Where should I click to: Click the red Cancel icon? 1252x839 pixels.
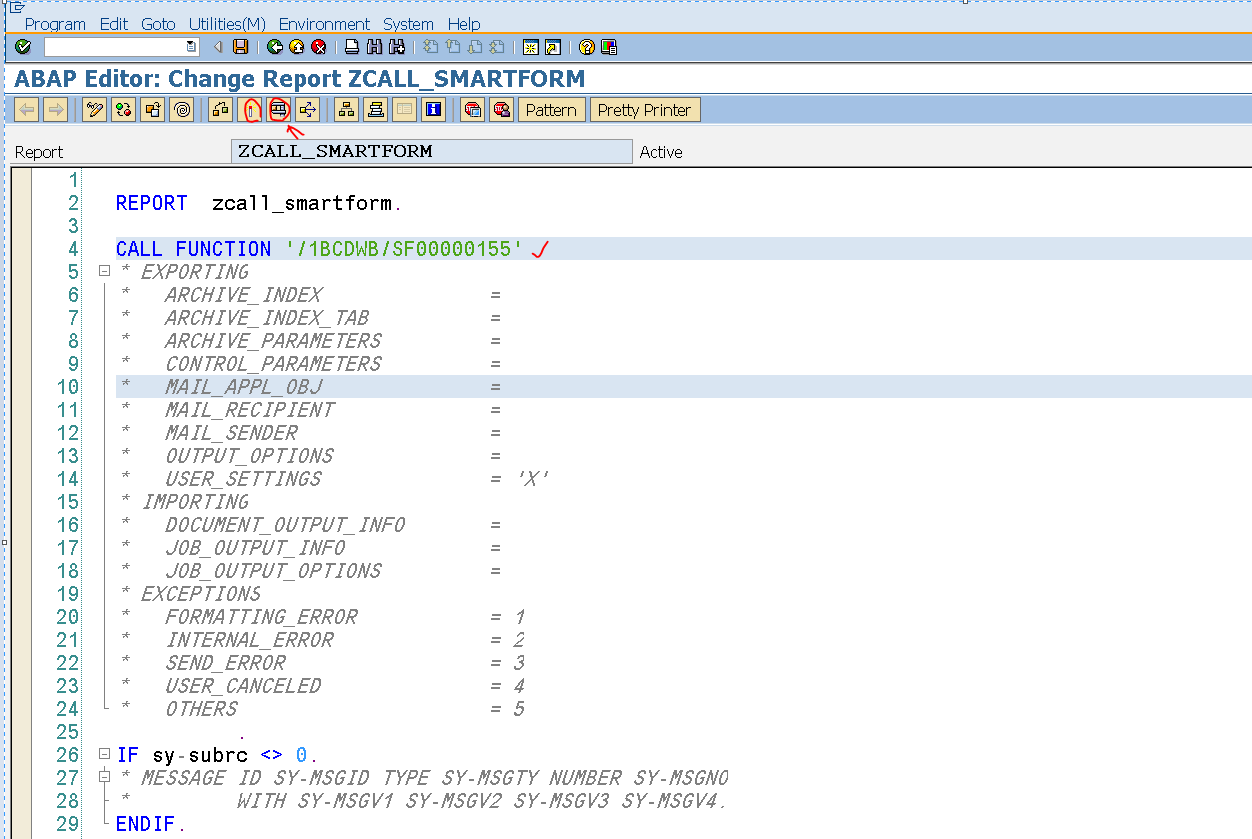click(319, 47)
